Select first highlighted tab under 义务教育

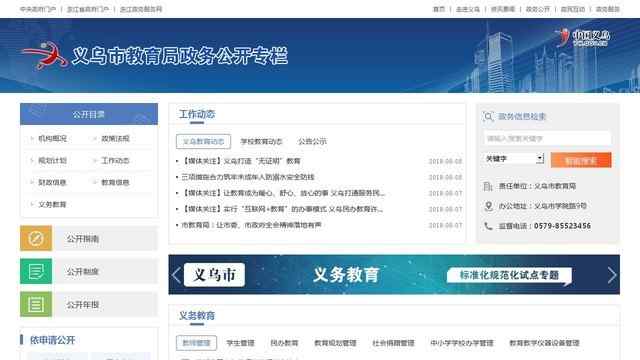click(196, 343)
